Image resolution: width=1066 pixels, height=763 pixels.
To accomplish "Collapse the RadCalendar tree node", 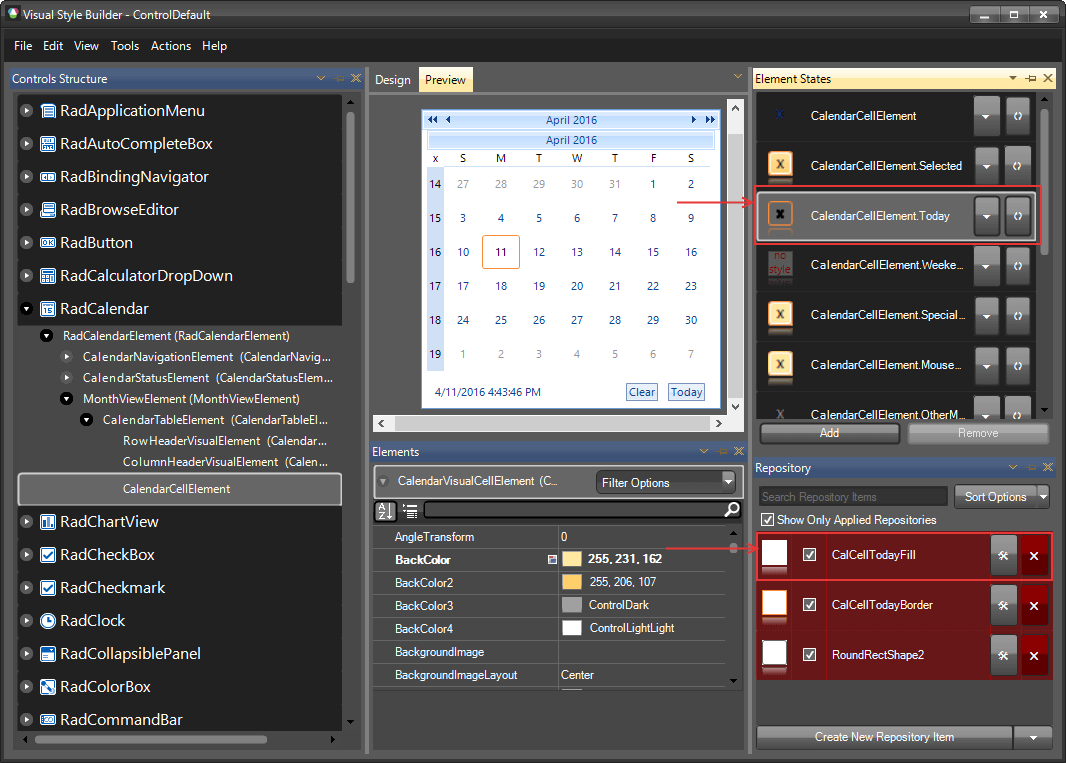I will [x=24, y=308].
